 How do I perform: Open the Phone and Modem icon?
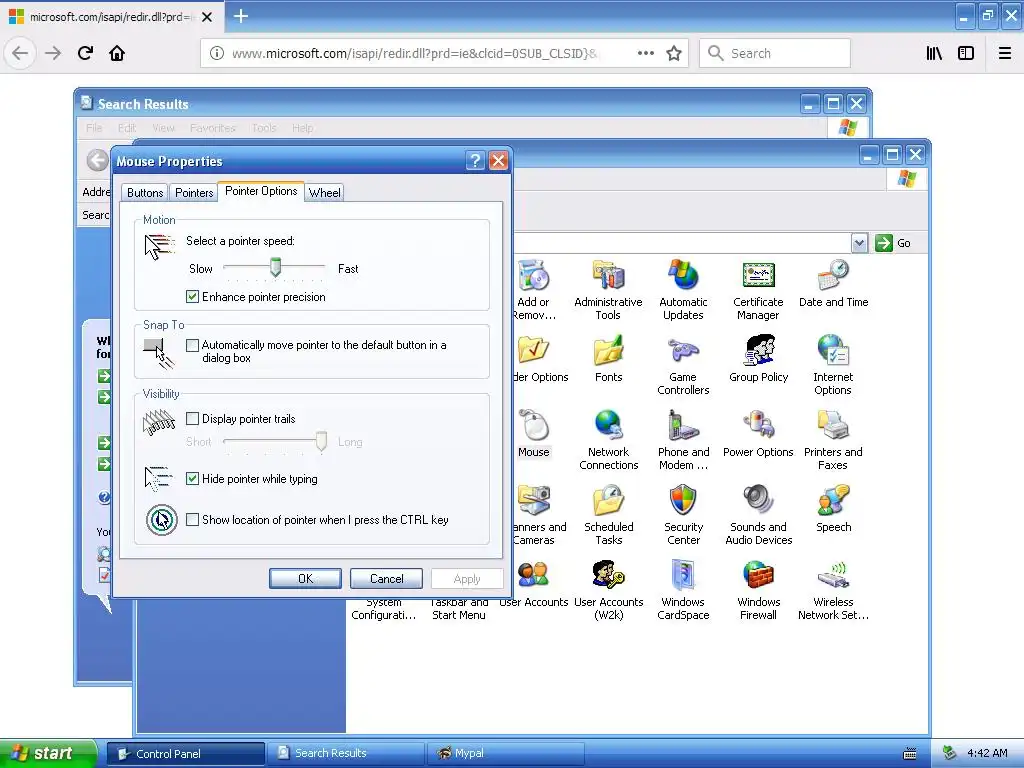(683, 440)
